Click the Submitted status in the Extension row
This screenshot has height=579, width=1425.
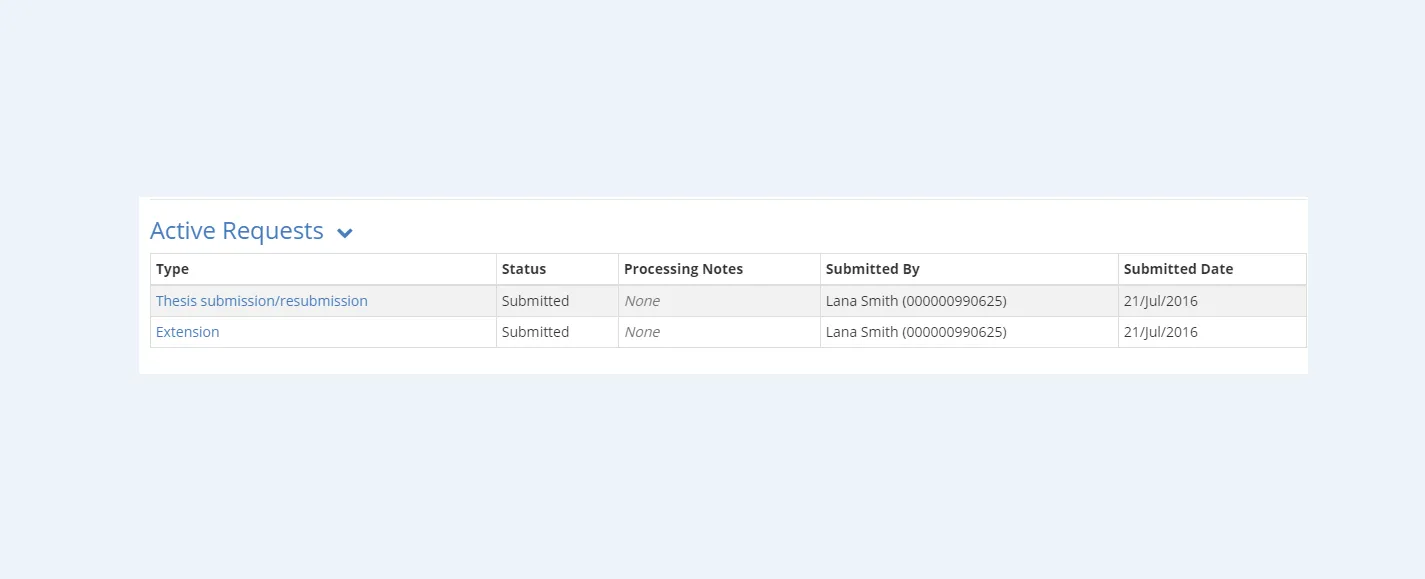coord(535,332)
